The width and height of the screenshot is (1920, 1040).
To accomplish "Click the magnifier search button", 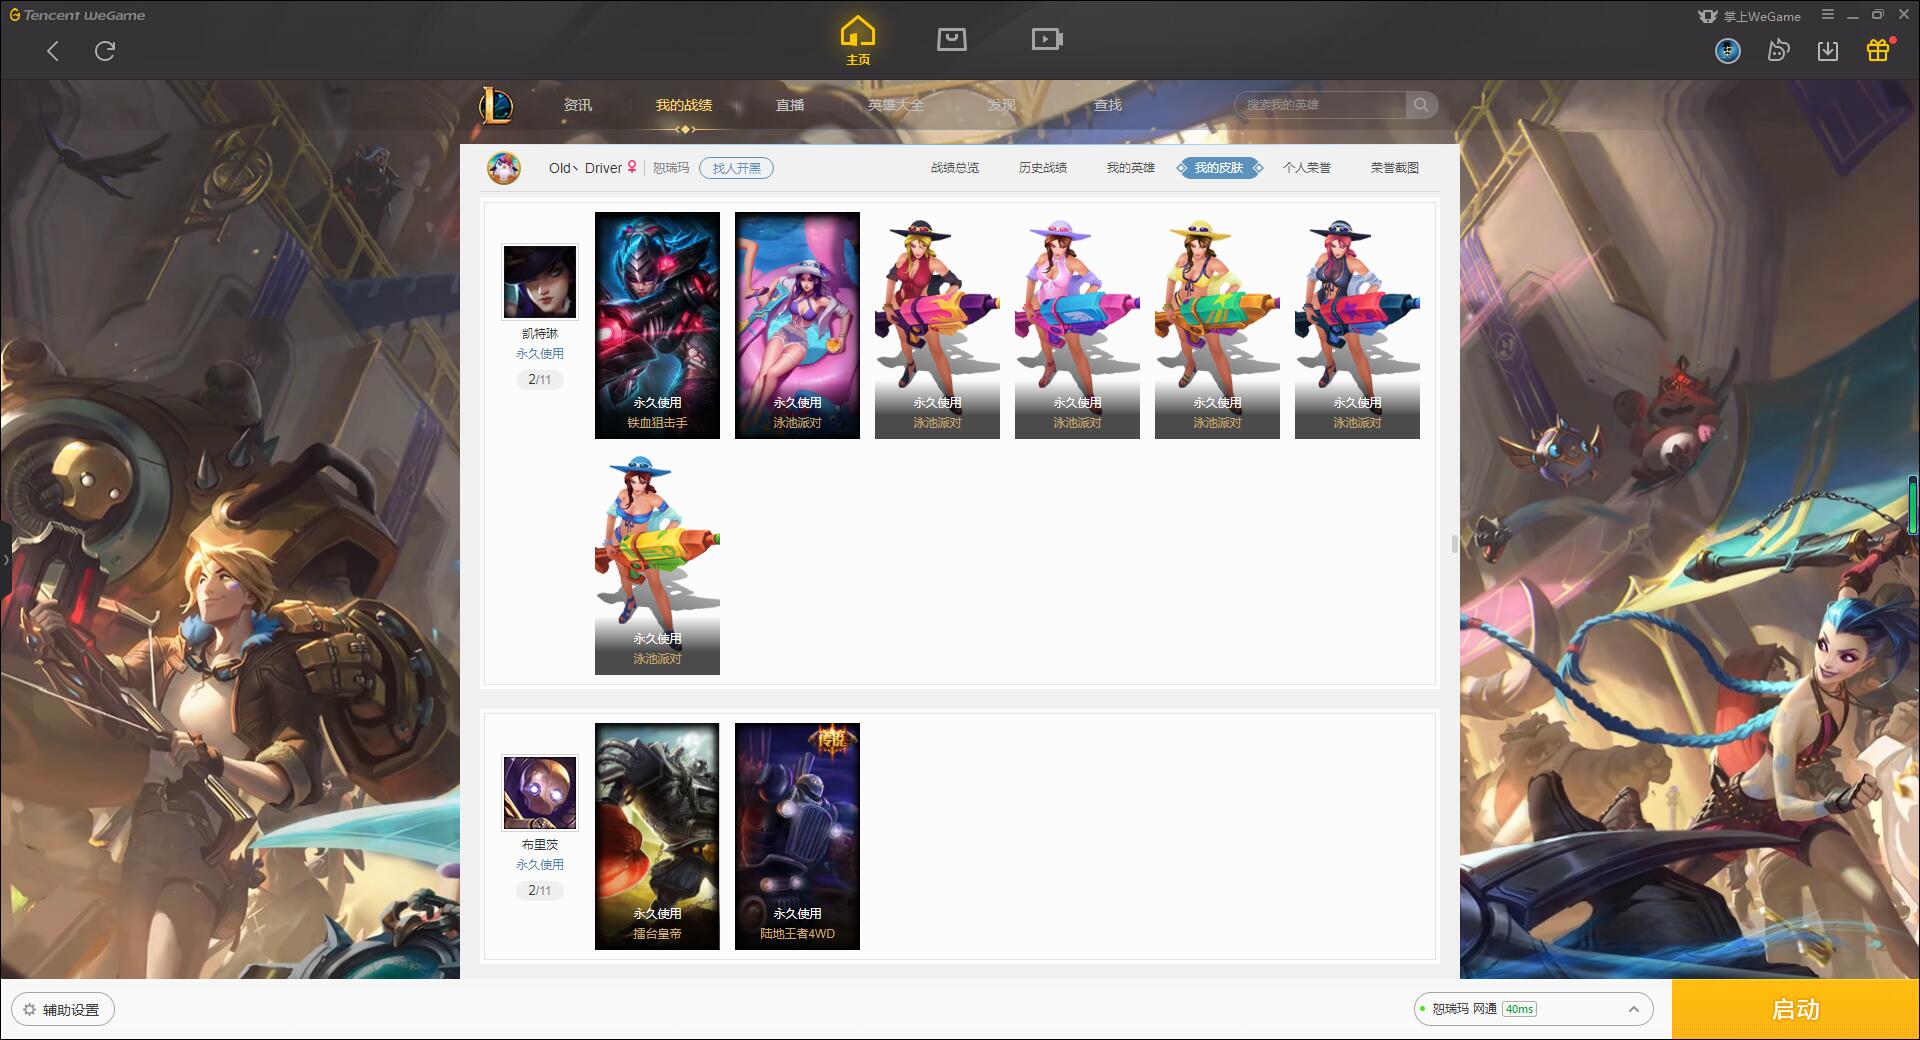I will (1421, 105).
